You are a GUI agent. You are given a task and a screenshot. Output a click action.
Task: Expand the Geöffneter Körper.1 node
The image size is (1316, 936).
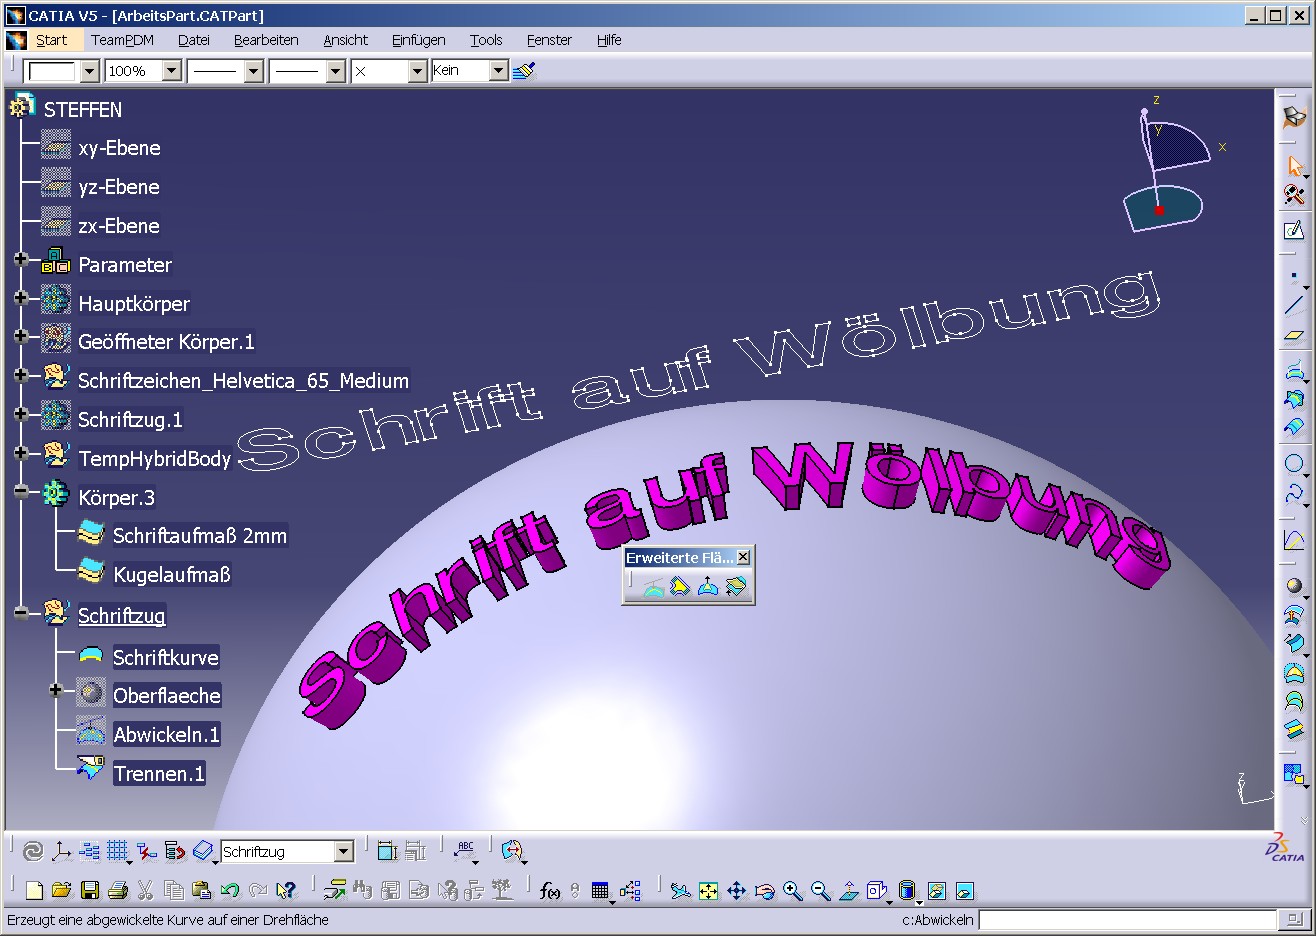tap(21, 336)
